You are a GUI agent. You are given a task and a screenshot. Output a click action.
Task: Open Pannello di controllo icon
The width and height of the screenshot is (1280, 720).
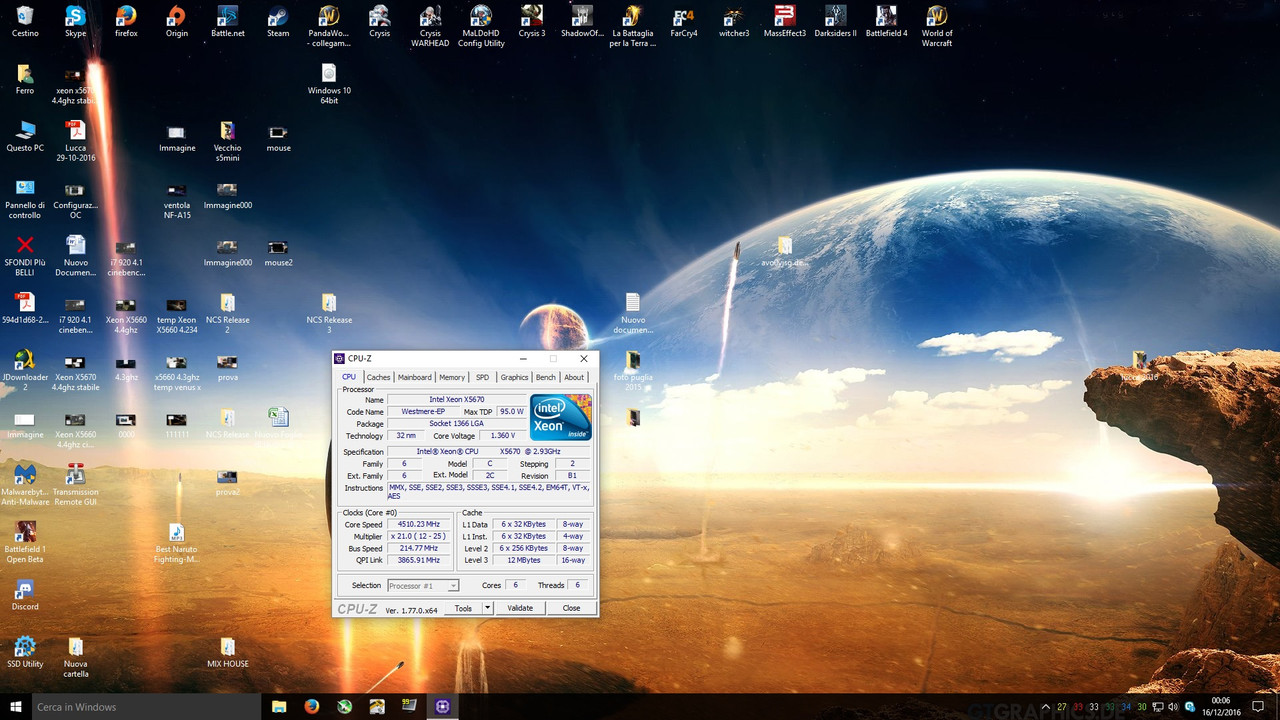25,198
